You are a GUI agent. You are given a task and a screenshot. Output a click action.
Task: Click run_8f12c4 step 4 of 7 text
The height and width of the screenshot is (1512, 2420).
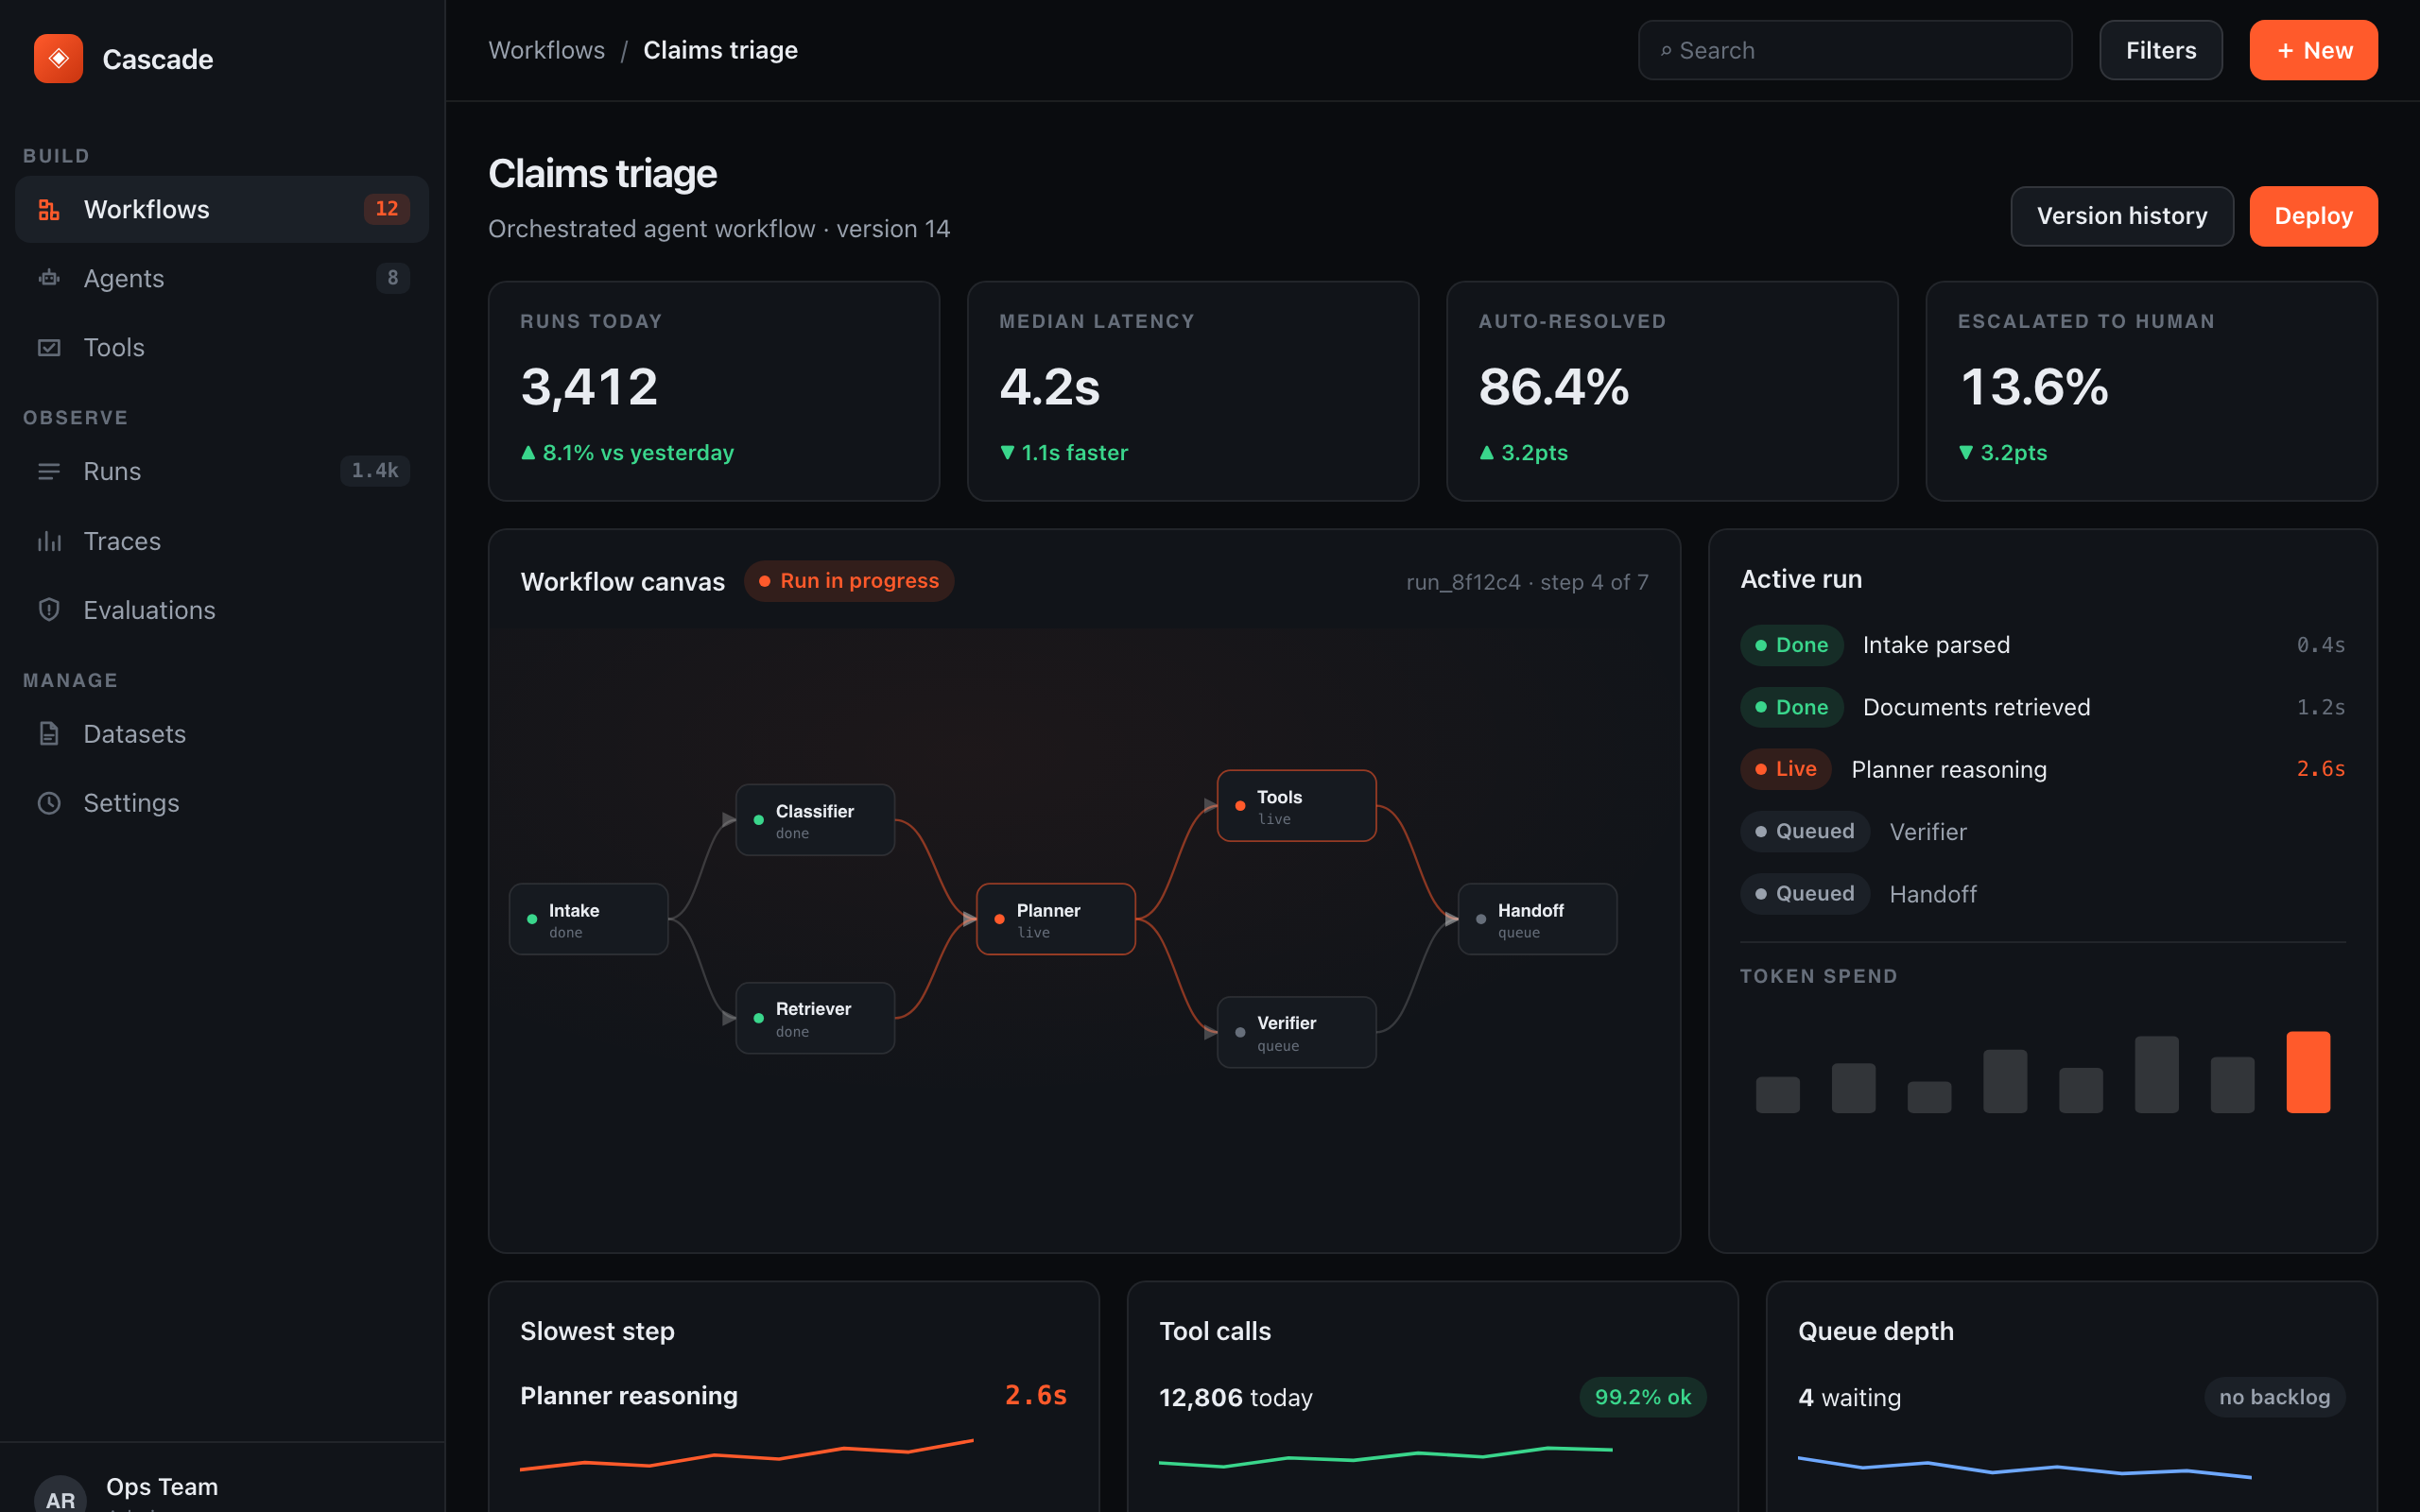coord(1527,582)
